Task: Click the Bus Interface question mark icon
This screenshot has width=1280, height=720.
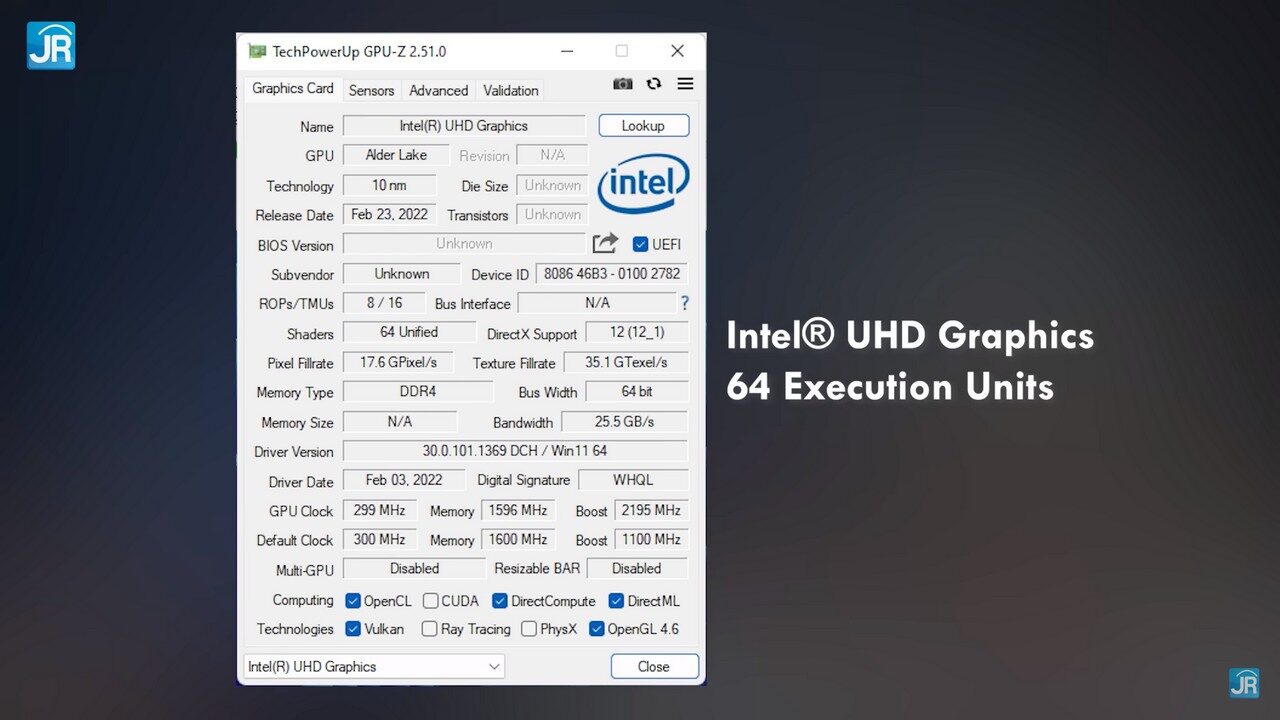Action: tap(685, 303)
